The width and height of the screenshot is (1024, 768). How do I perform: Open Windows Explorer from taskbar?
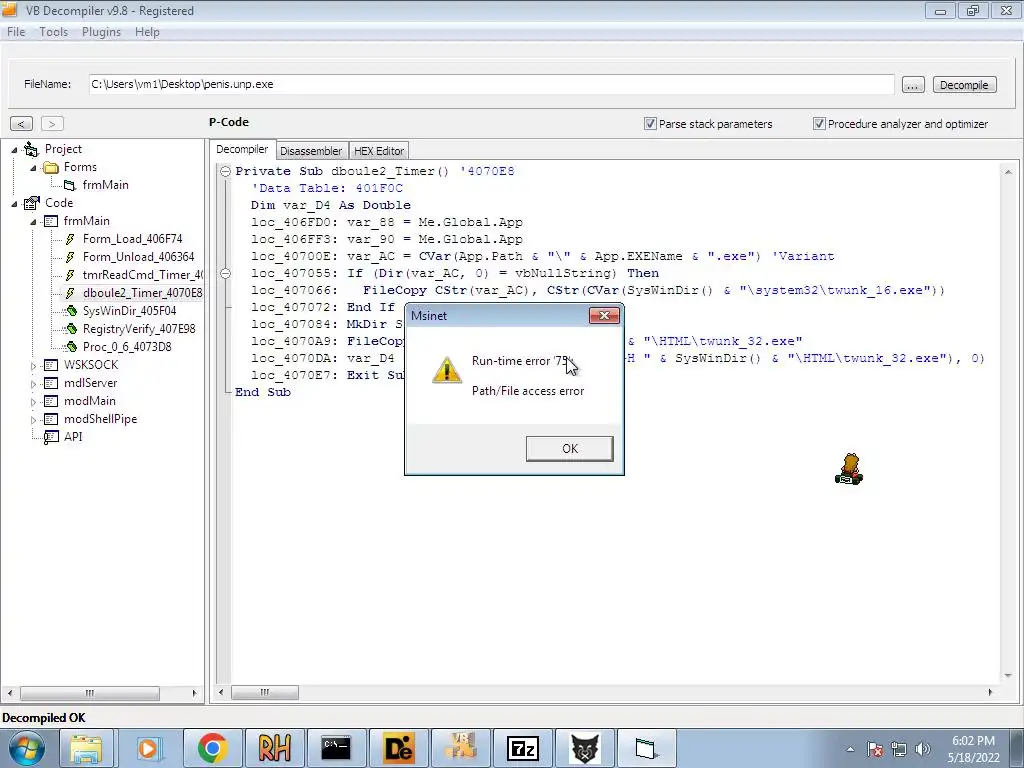click(x=86, y=748)
